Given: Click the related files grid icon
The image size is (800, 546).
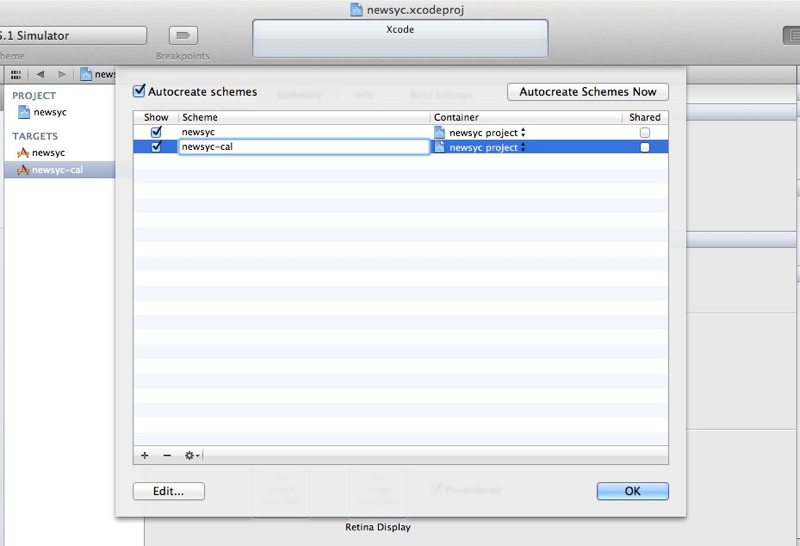Looking at the screenshot, I should (16, 74).
